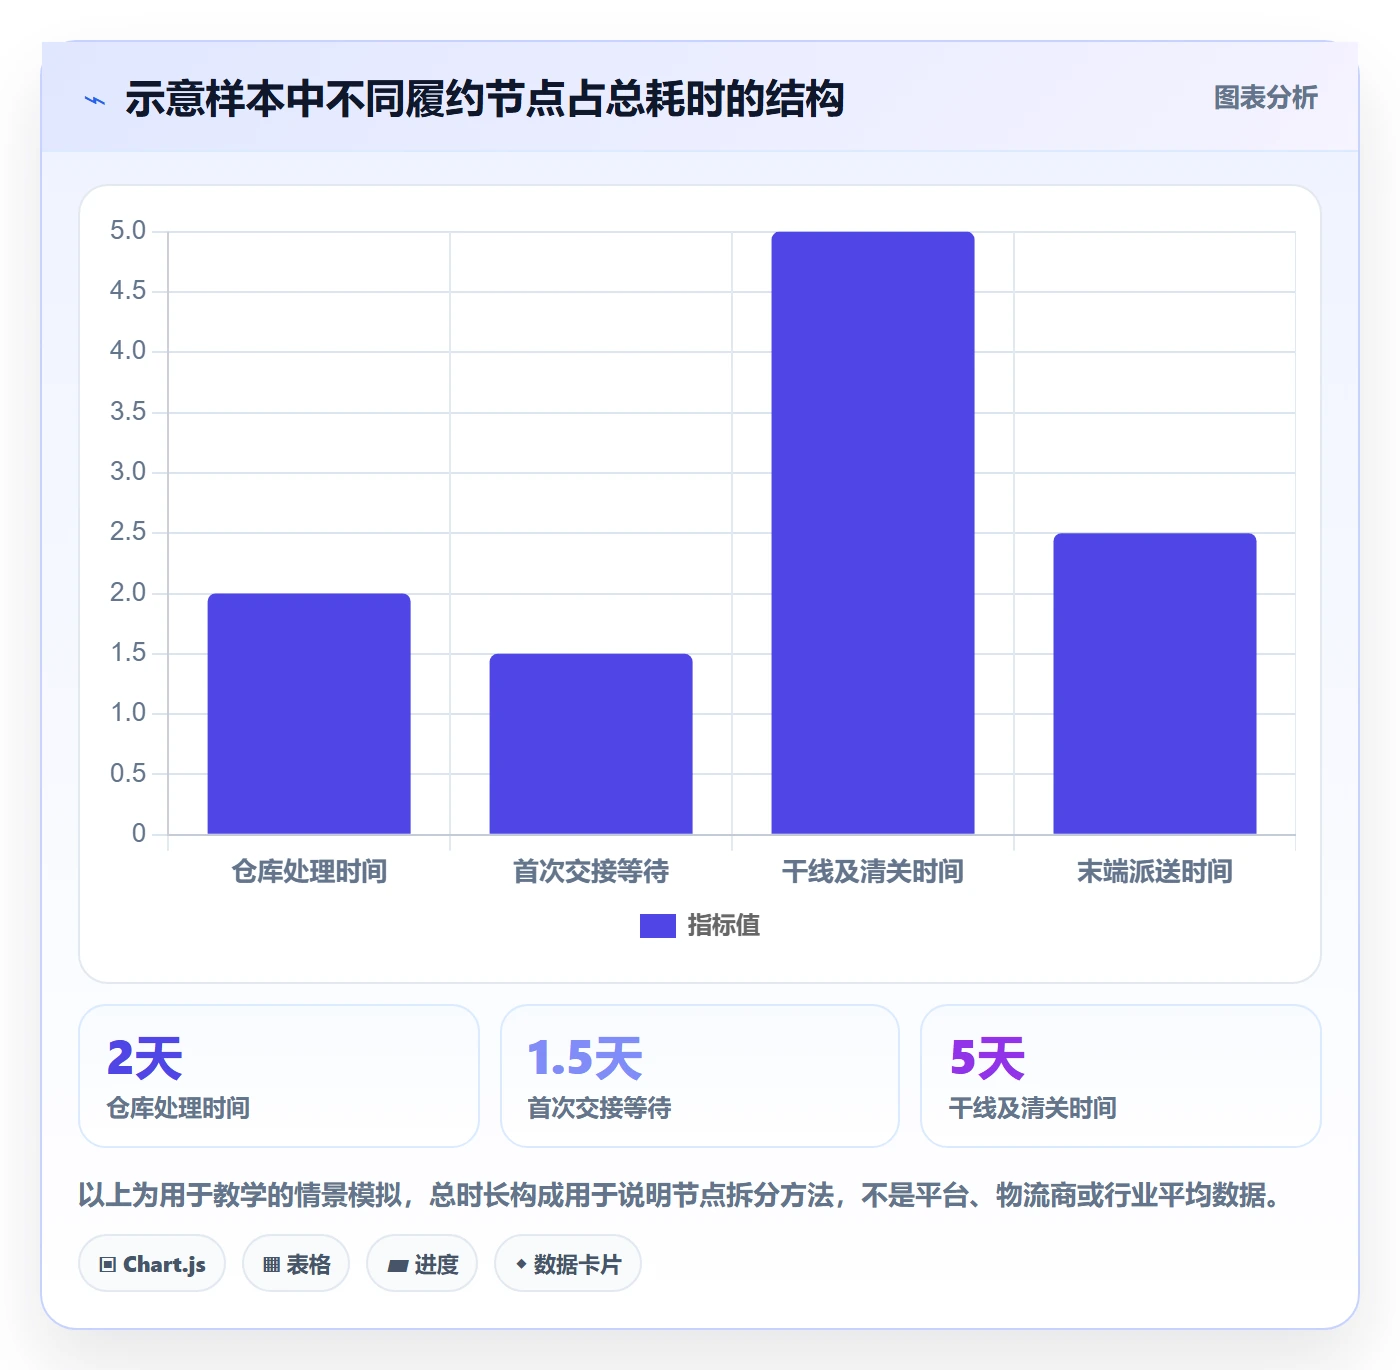Click the 3.0 y-axis tick label
This screenshot has width=1400, height=1370.
pyautogui.click(x=128, y=472)
